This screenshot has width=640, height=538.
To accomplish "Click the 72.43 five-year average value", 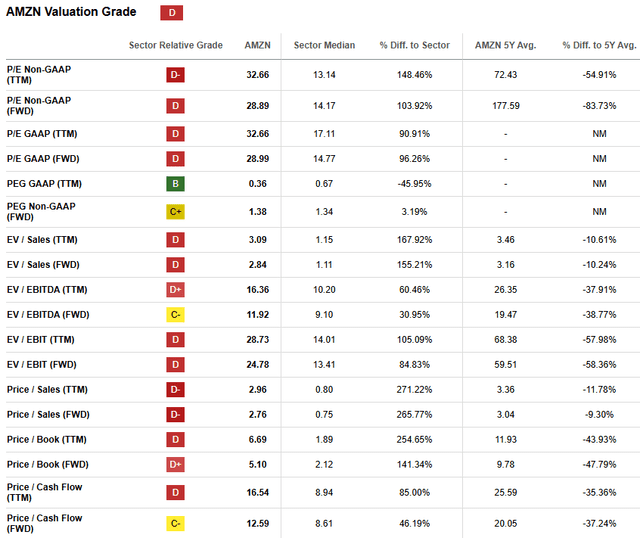I will [506, 75].
